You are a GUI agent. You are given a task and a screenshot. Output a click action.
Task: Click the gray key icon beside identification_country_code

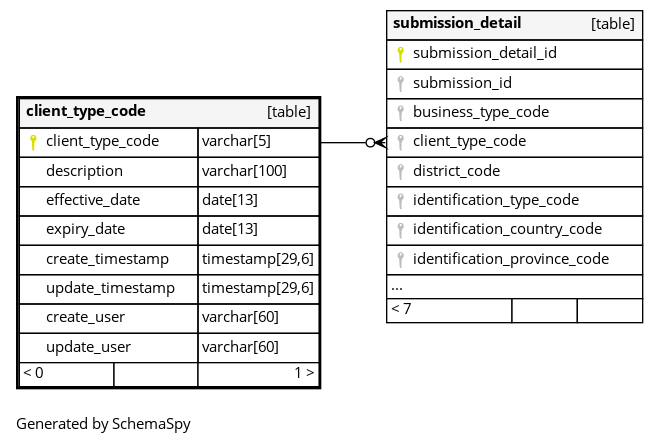pyautogui.click(x=400, y=229)
